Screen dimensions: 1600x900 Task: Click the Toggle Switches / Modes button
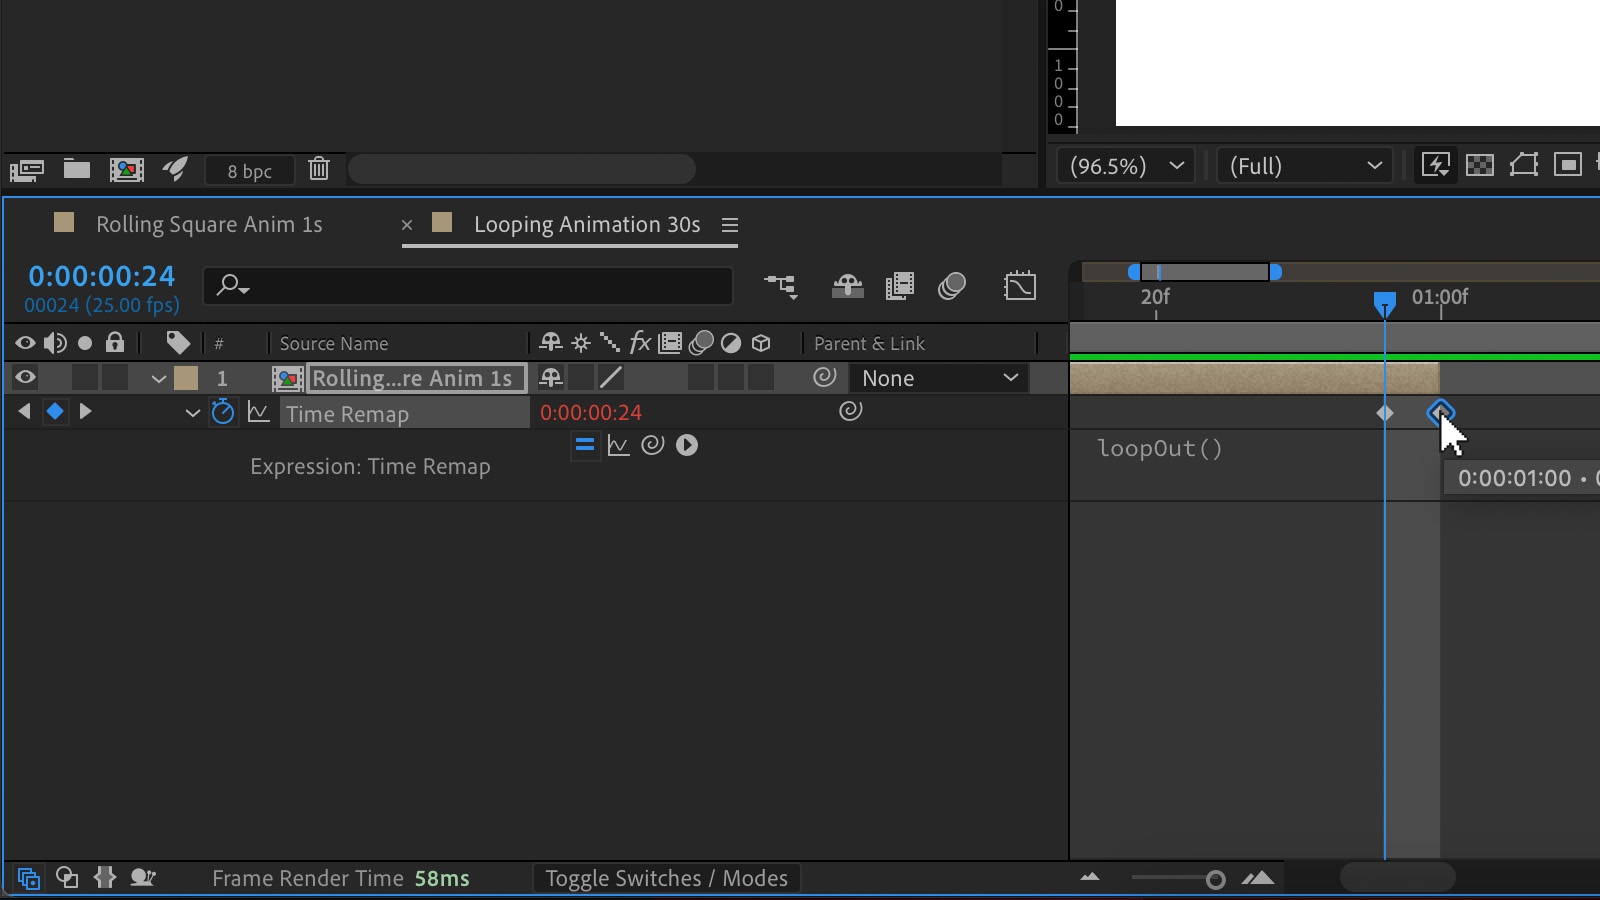666,878
